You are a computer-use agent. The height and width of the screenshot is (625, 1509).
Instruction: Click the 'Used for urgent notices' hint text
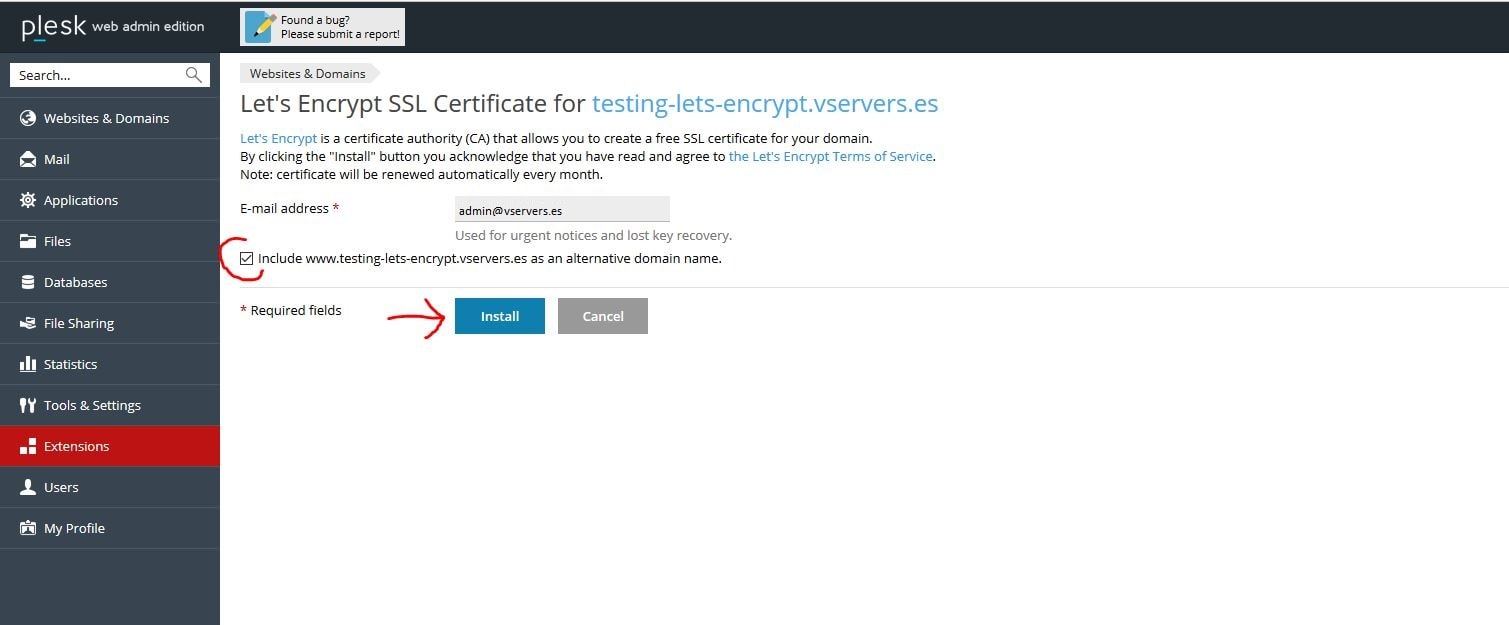[593, 236]
